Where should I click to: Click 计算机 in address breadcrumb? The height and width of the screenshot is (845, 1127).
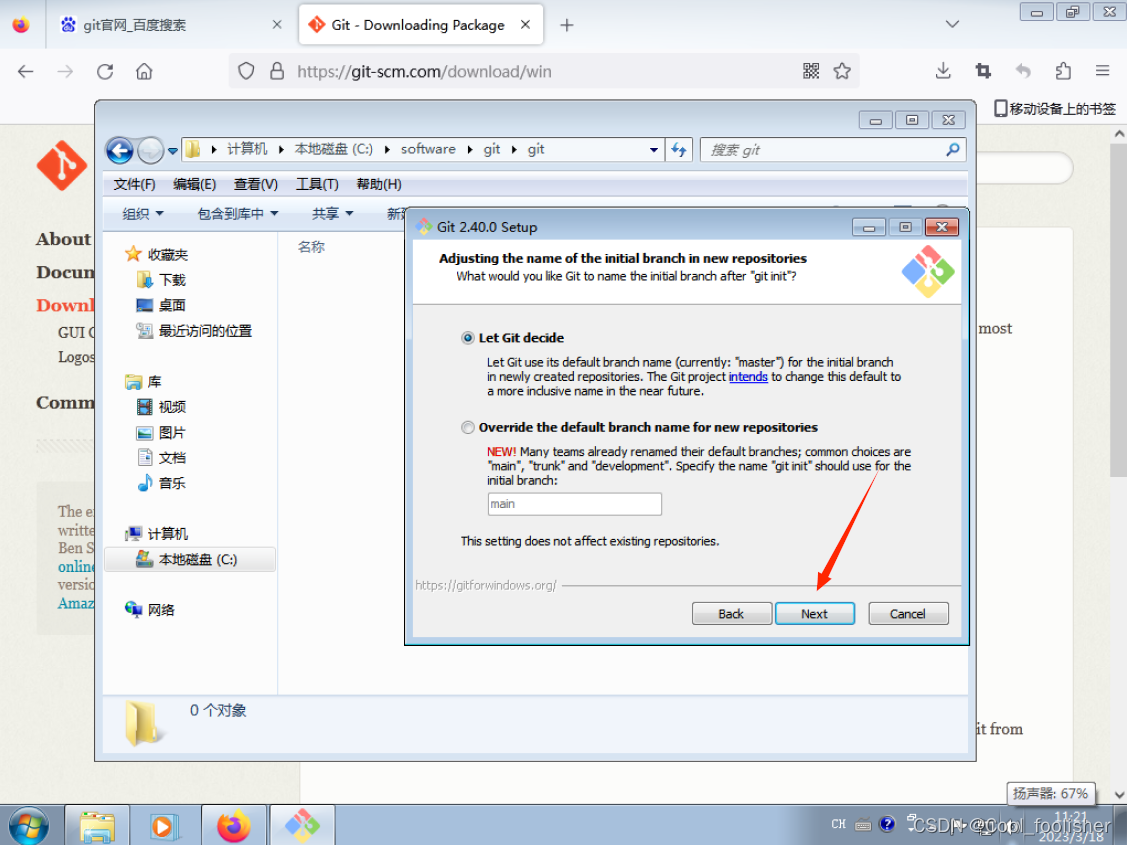click(x=247, y=149)
